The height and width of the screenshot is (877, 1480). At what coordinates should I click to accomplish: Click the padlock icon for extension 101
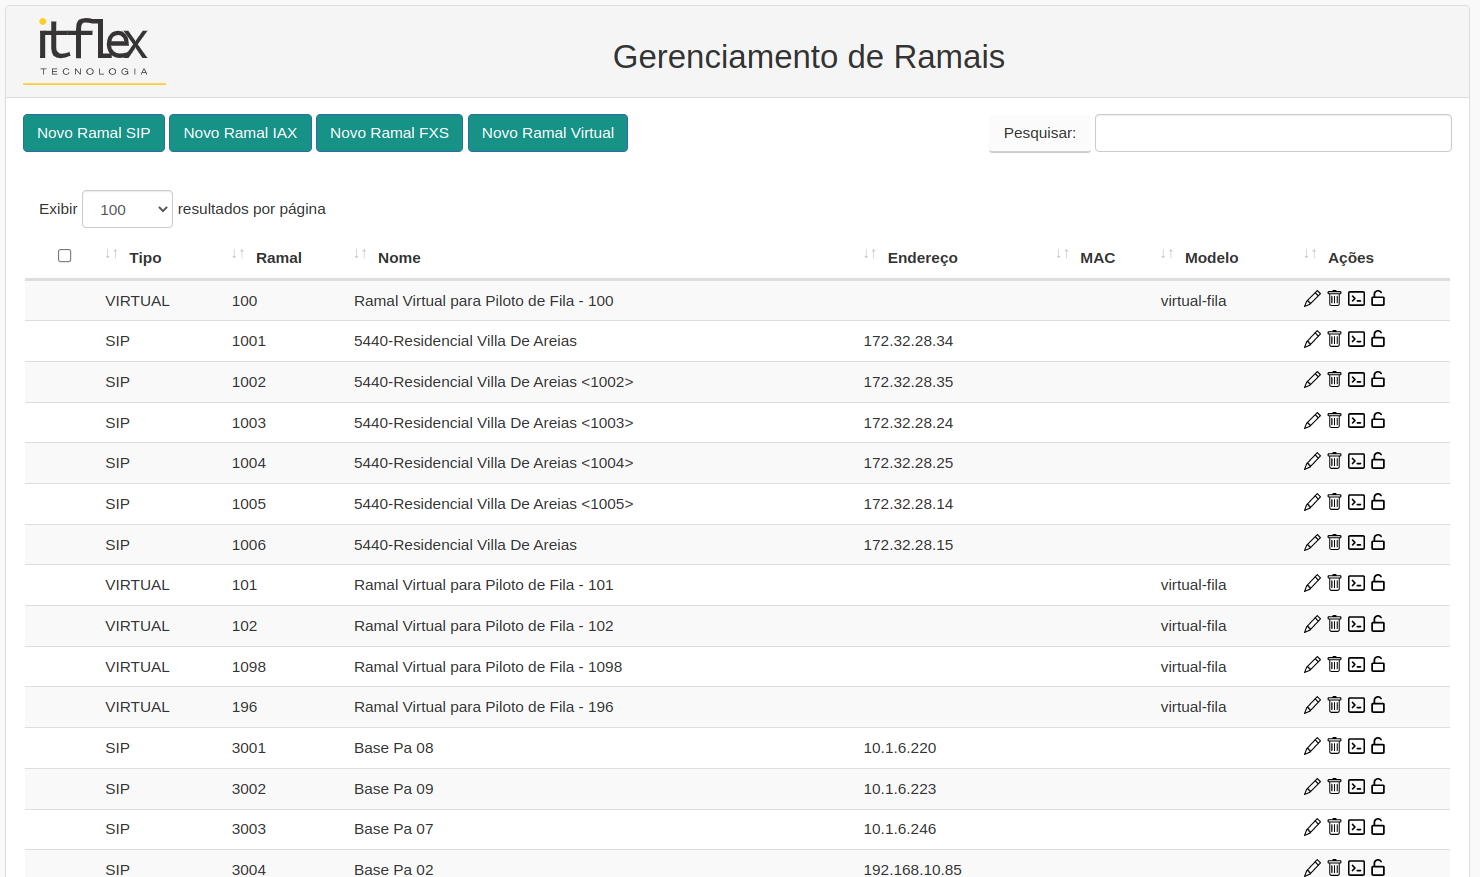[1378, 583]
